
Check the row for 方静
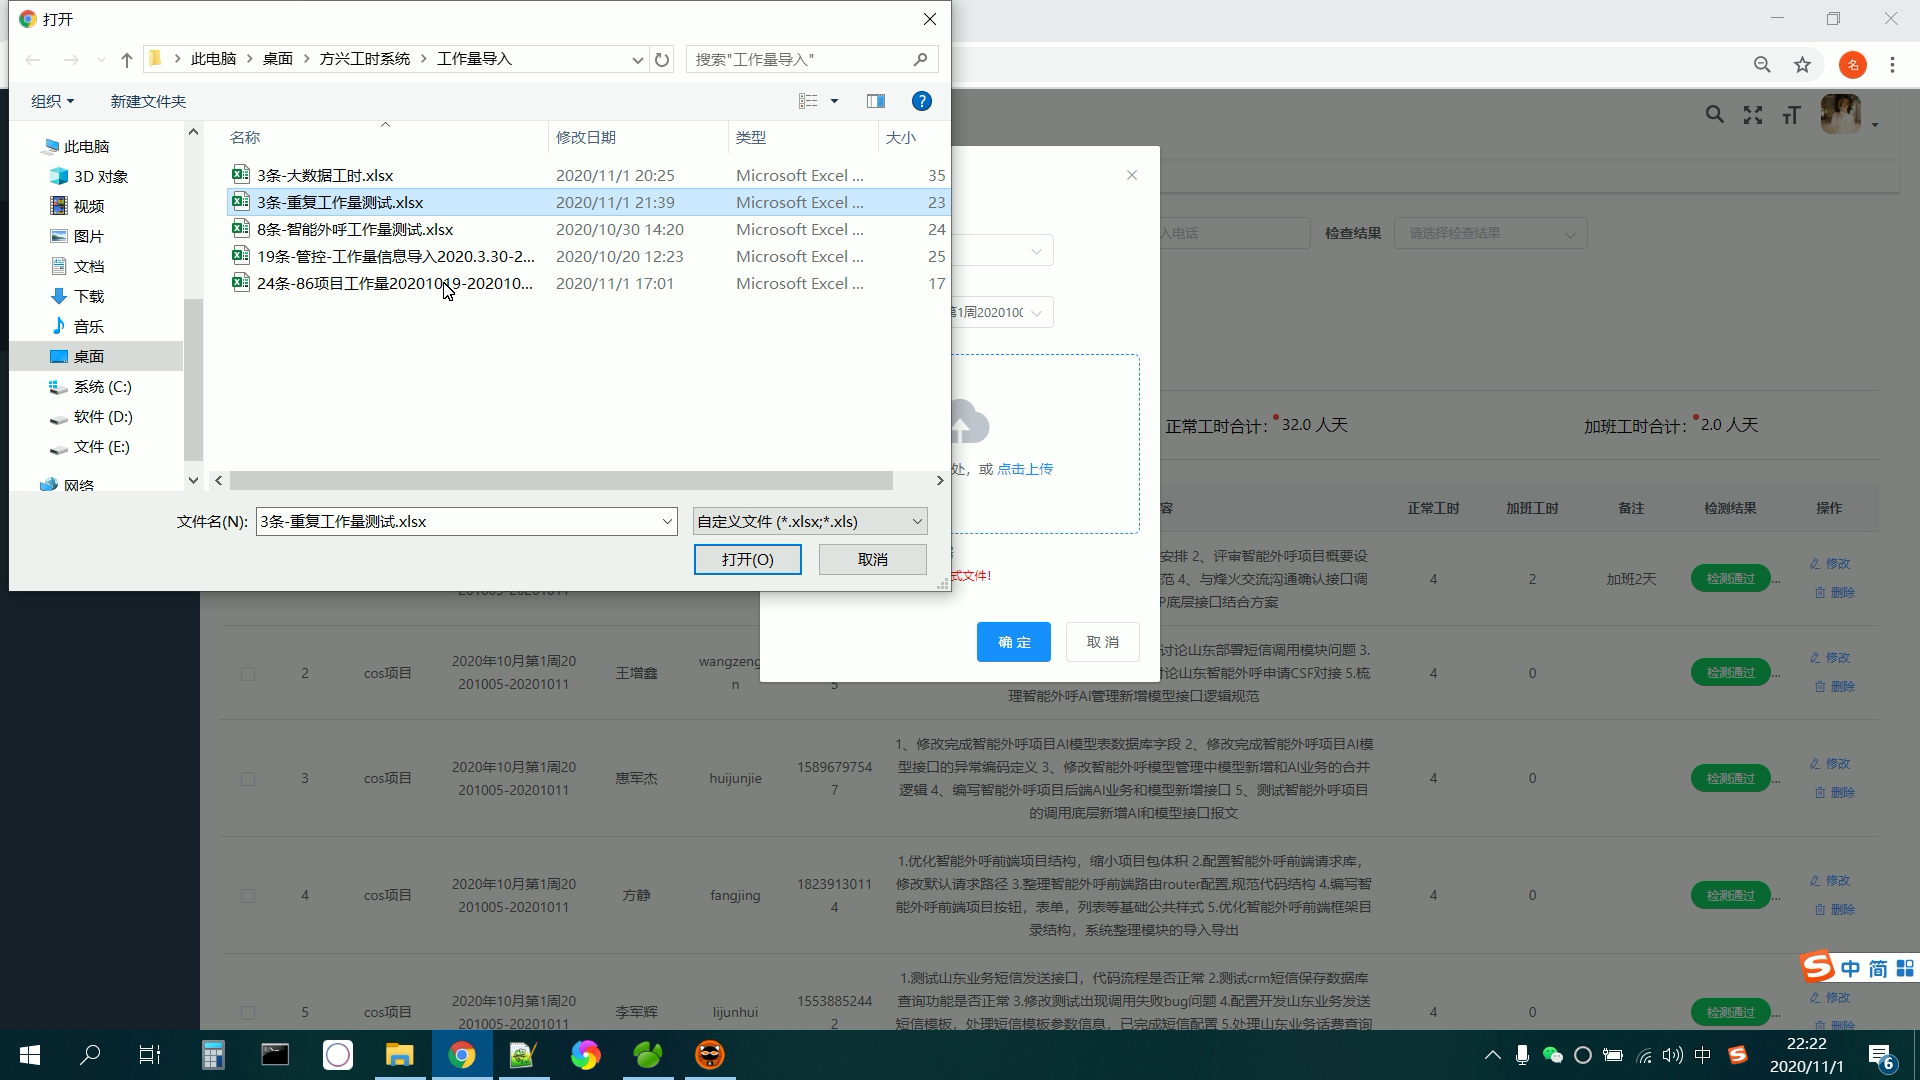(248, 895)
